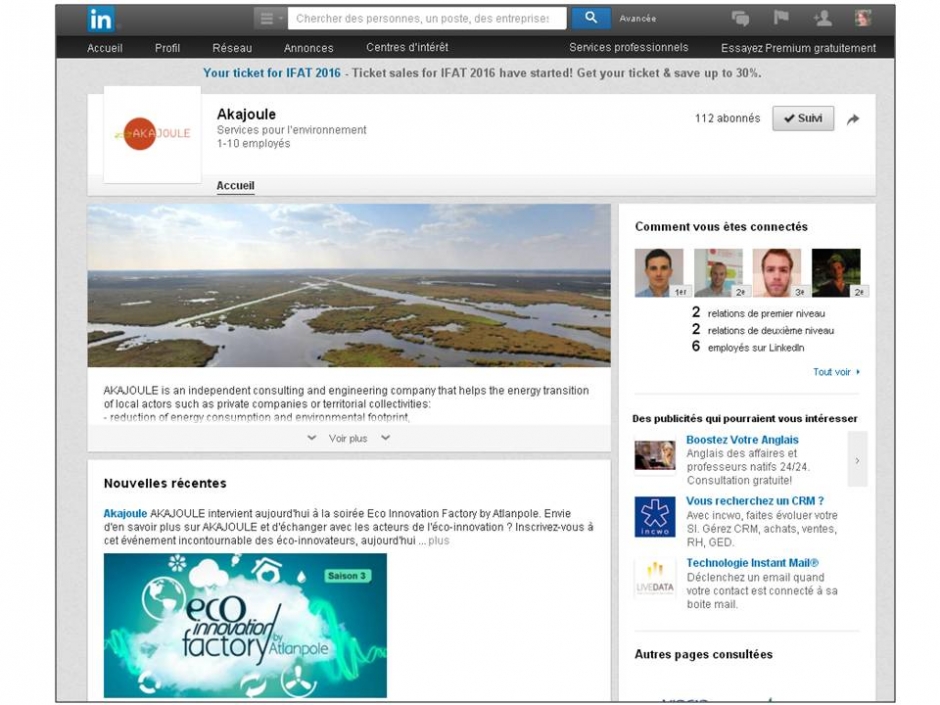This screenshot has width=940, height=705.
Task: Click Boostez Votre Anglais ad thumbnail
Action: pos(655,456)
